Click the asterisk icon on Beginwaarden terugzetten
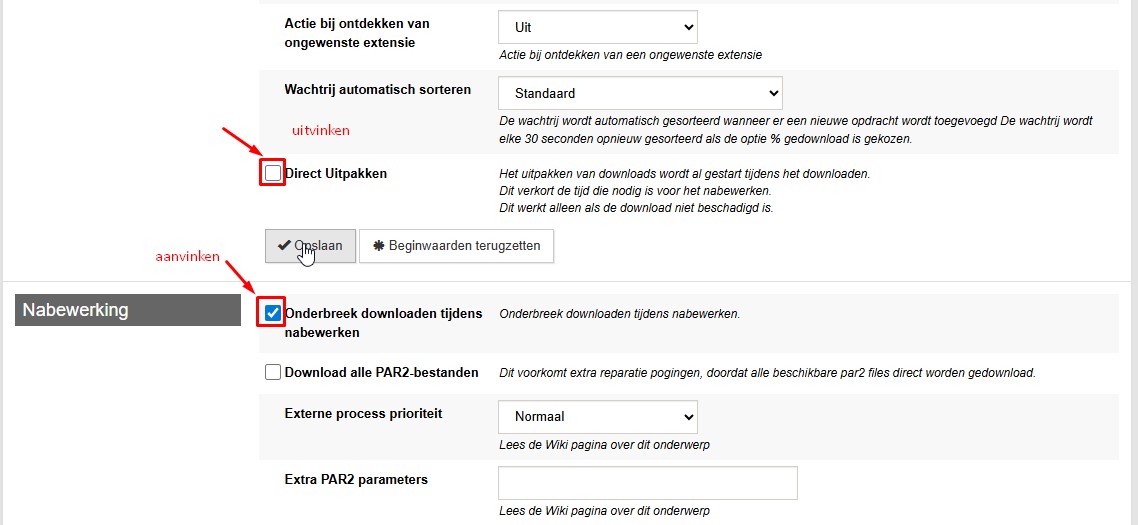 [x=379, y=245]
